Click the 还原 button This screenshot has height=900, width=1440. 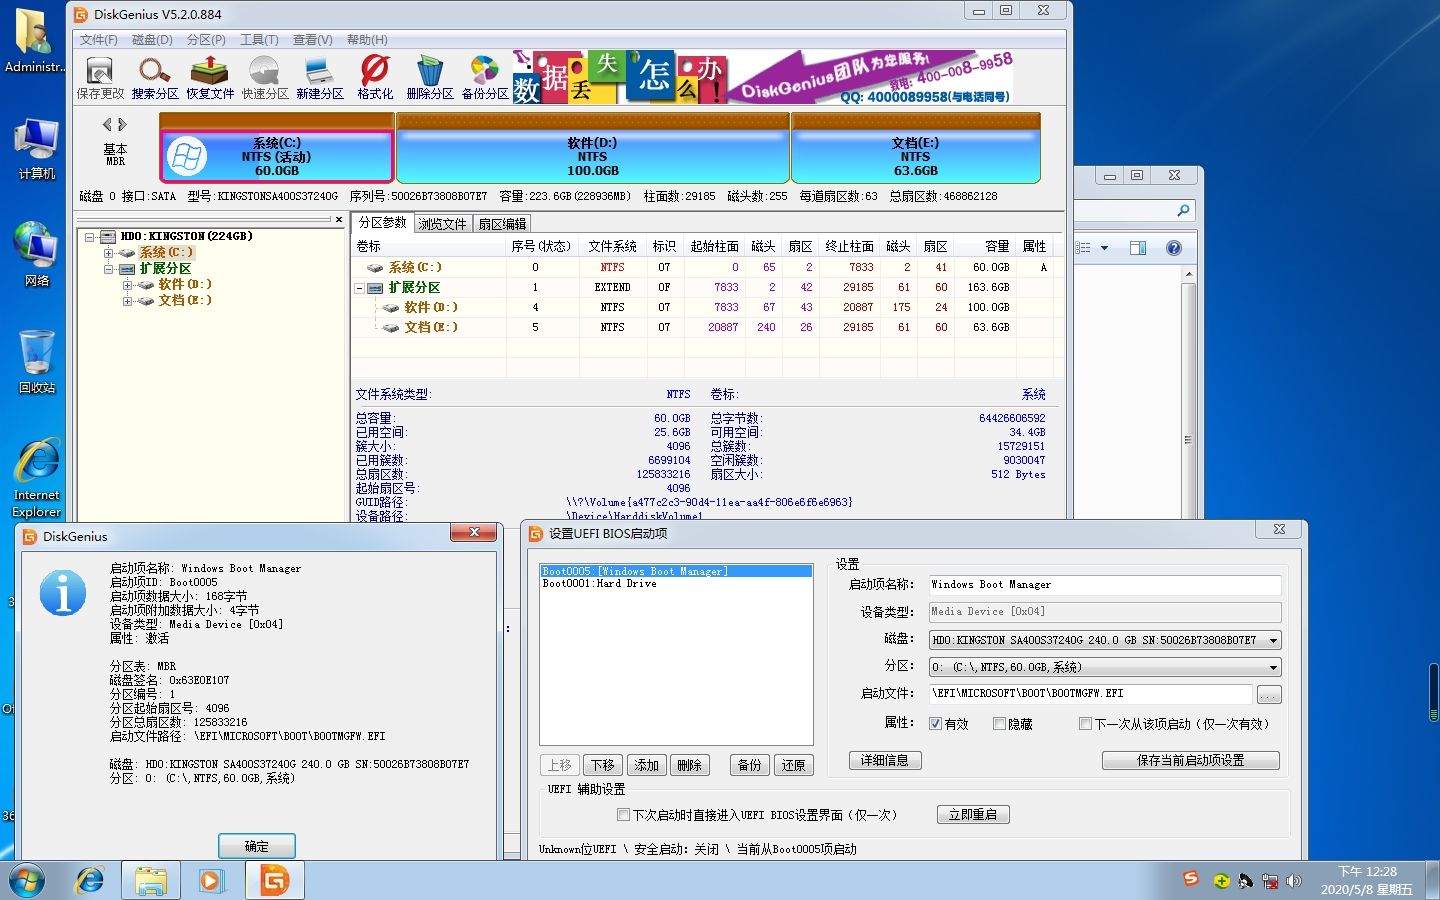click(x=794, y=765)
